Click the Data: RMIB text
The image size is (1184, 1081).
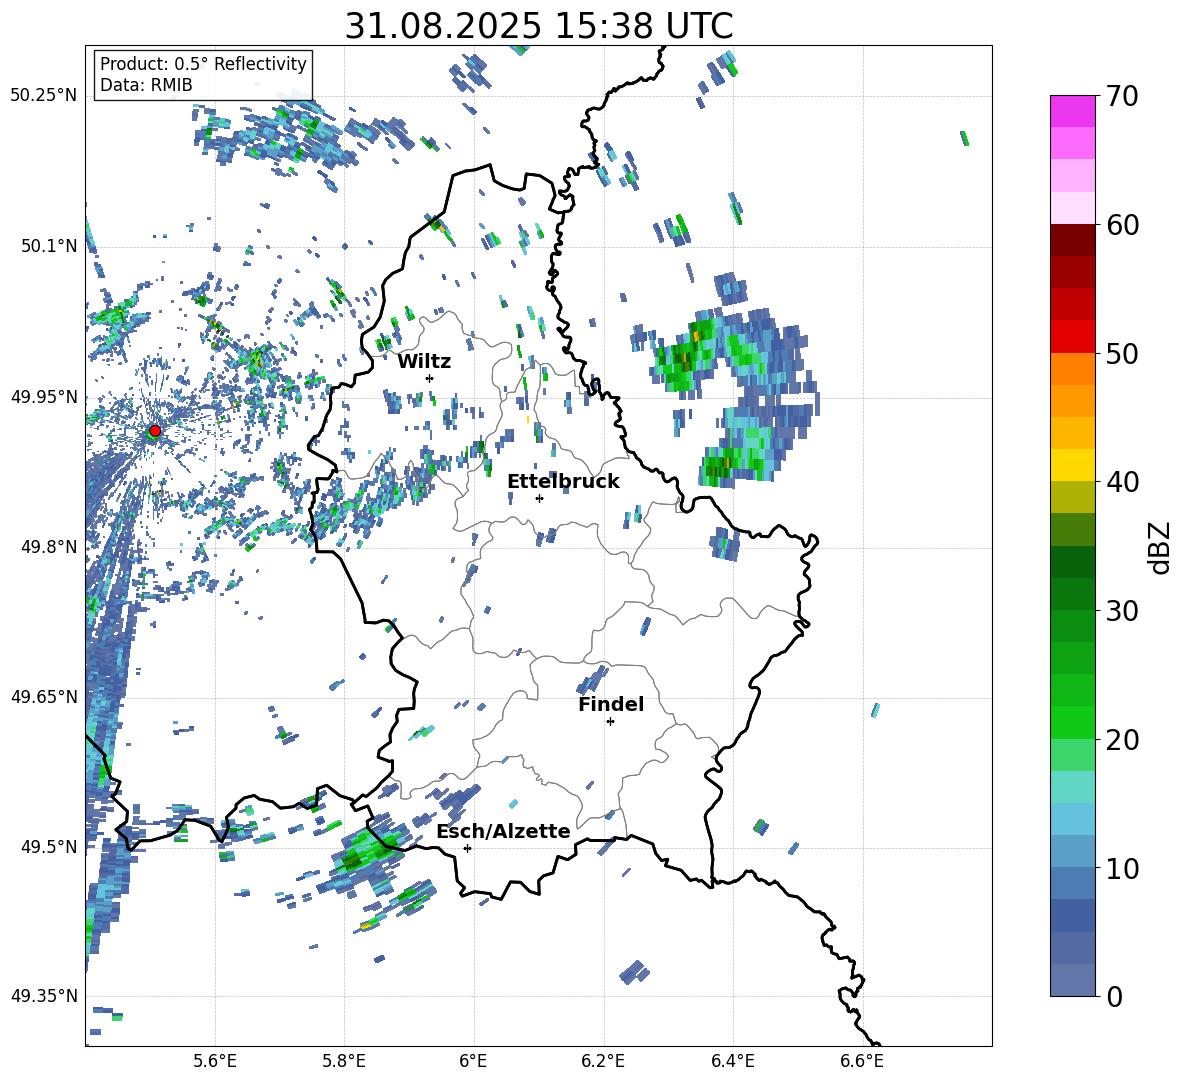[x=146, y=85]
